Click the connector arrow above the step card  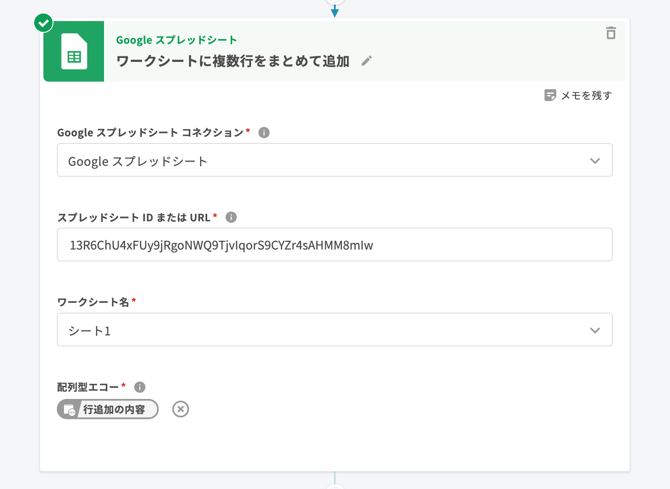click(335, 9)
